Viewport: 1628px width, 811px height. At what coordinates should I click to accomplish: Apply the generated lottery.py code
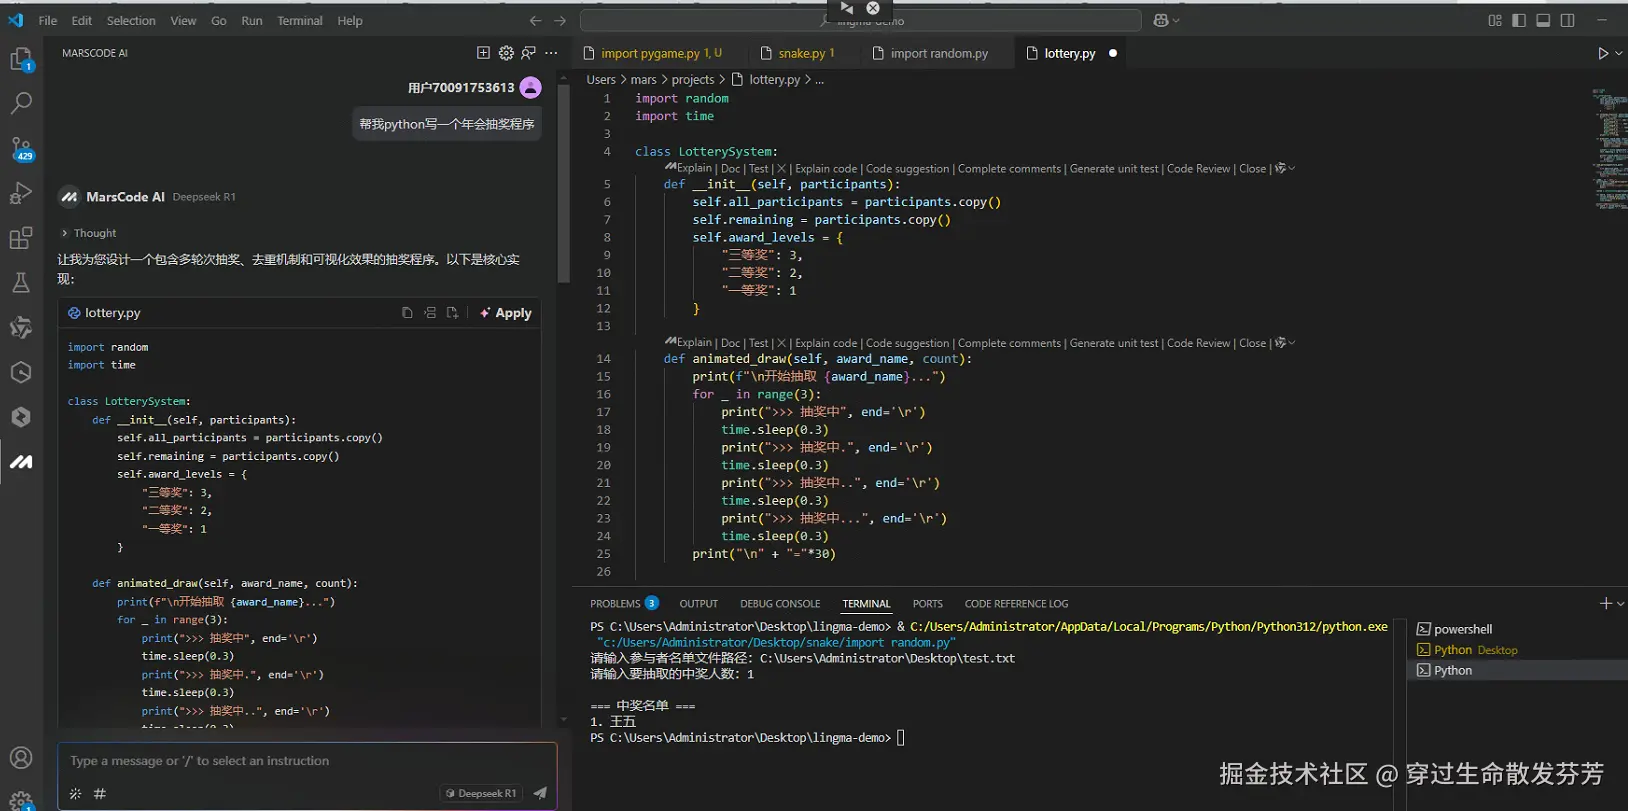point(506,313)
